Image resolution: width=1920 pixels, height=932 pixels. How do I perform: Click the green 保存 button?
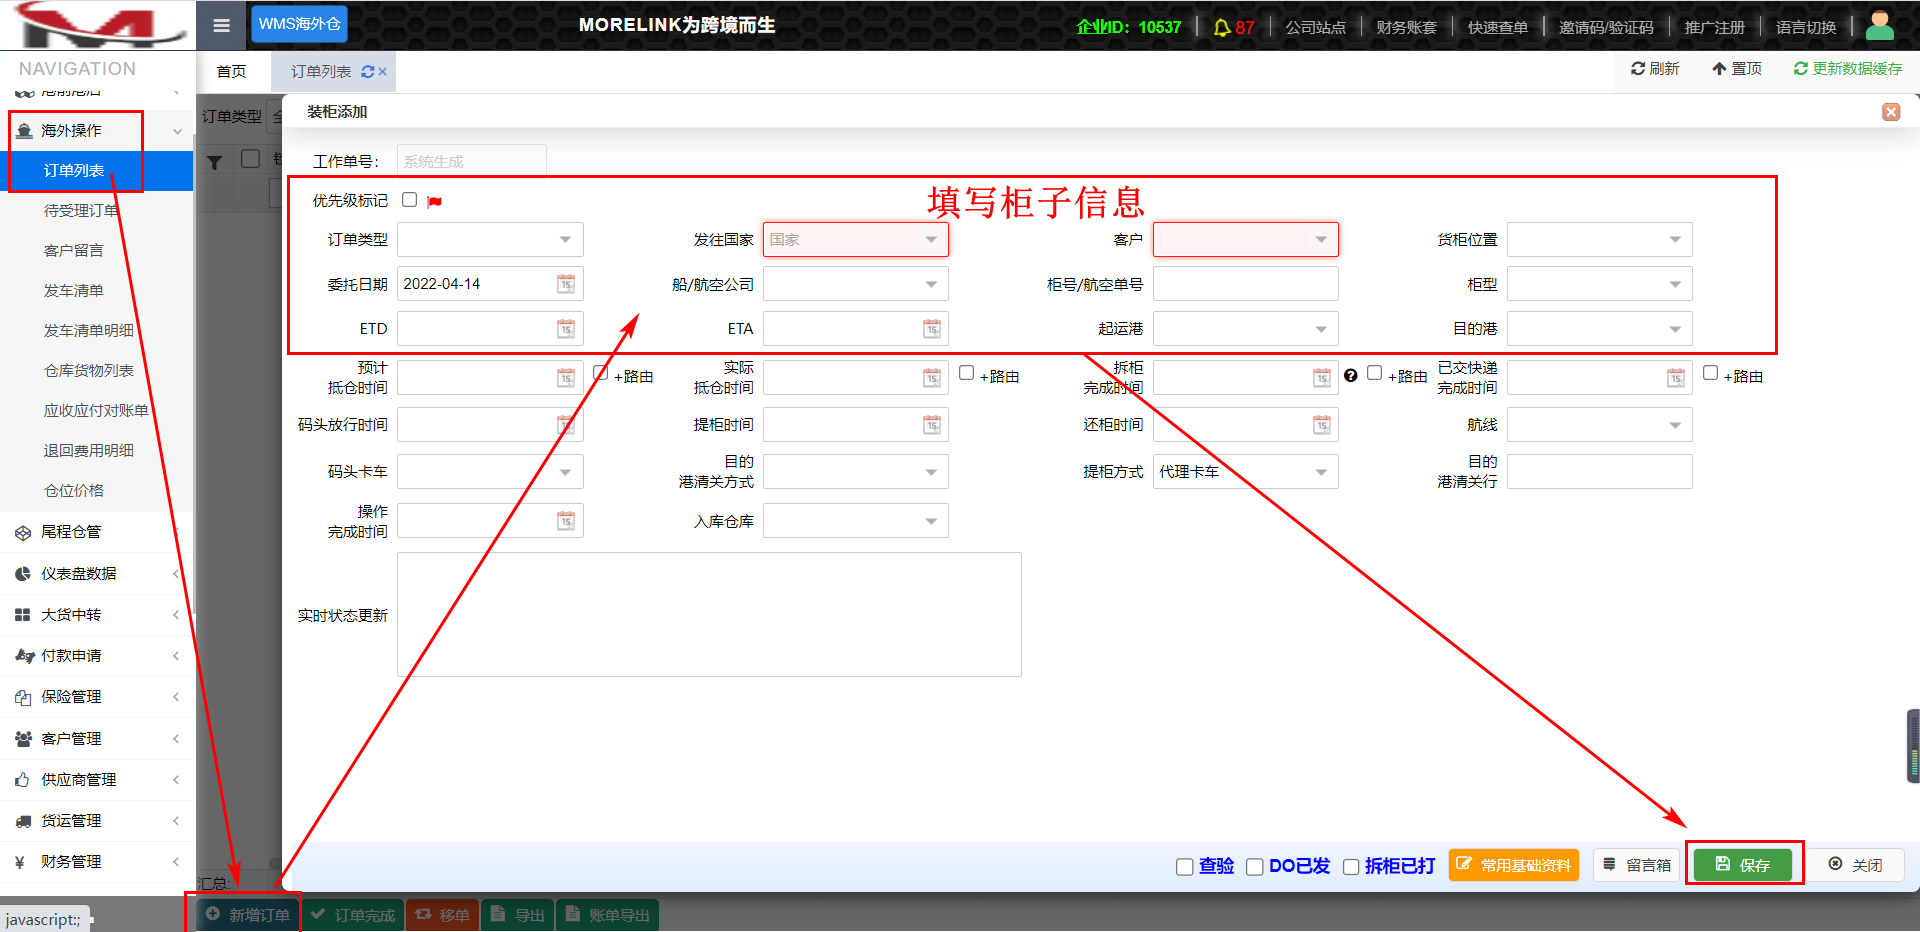click(1742, 865)
